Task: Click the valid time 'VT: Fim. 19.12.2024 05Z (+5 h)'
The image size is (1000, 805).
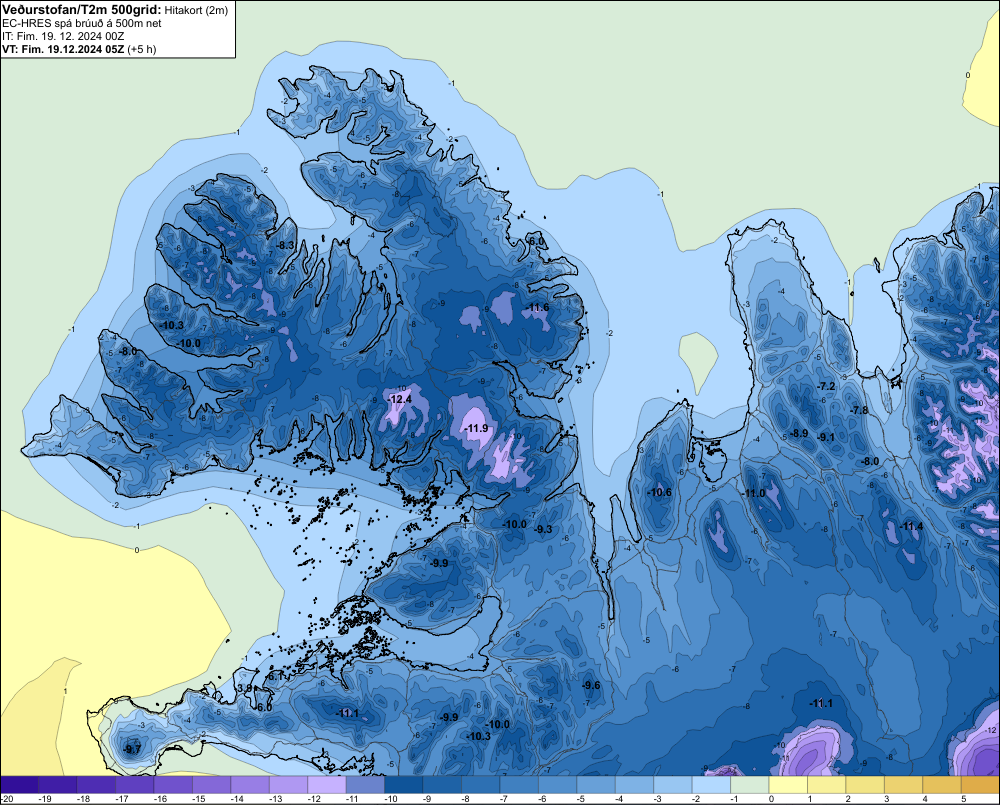Action: click(79, 49)
